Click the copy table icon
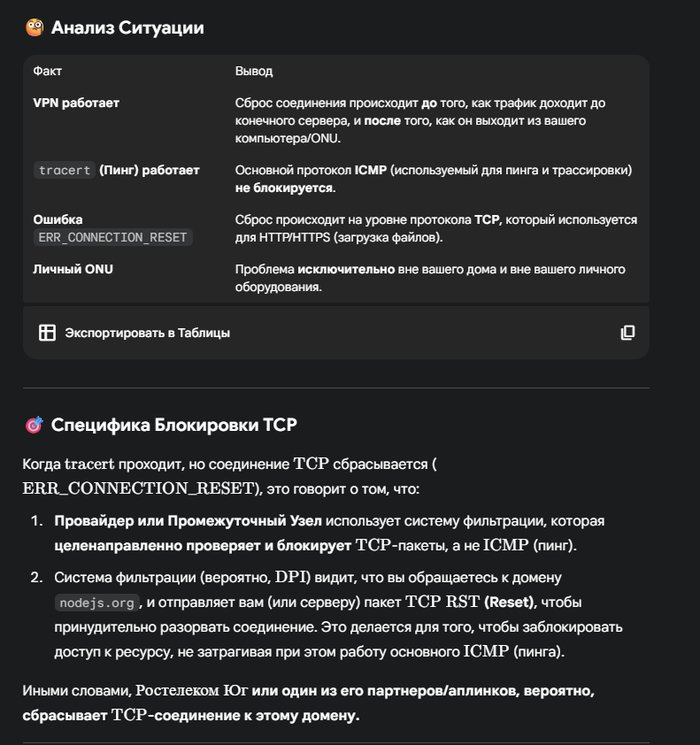The width and height of the screenshot is (700, 745). tap(627, 333)
